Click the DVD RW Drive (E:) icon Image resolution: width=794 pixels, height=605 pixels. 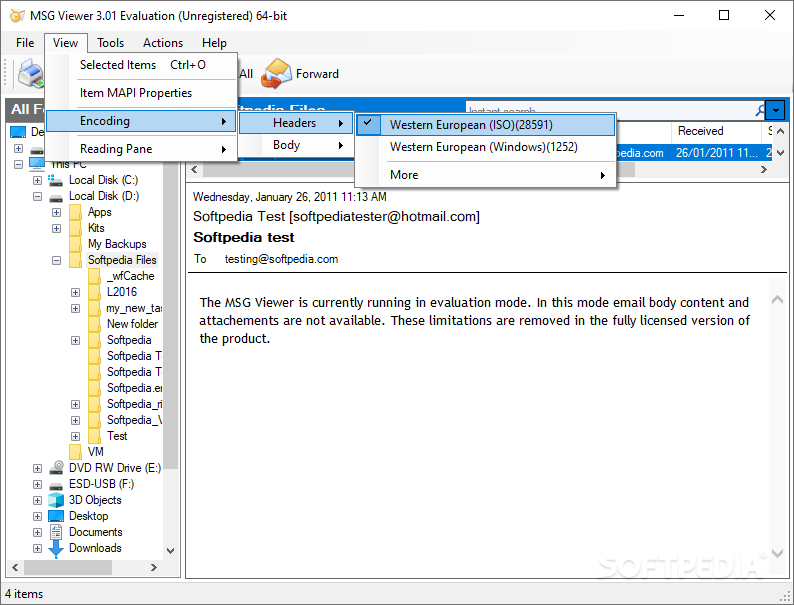[56, 467]
